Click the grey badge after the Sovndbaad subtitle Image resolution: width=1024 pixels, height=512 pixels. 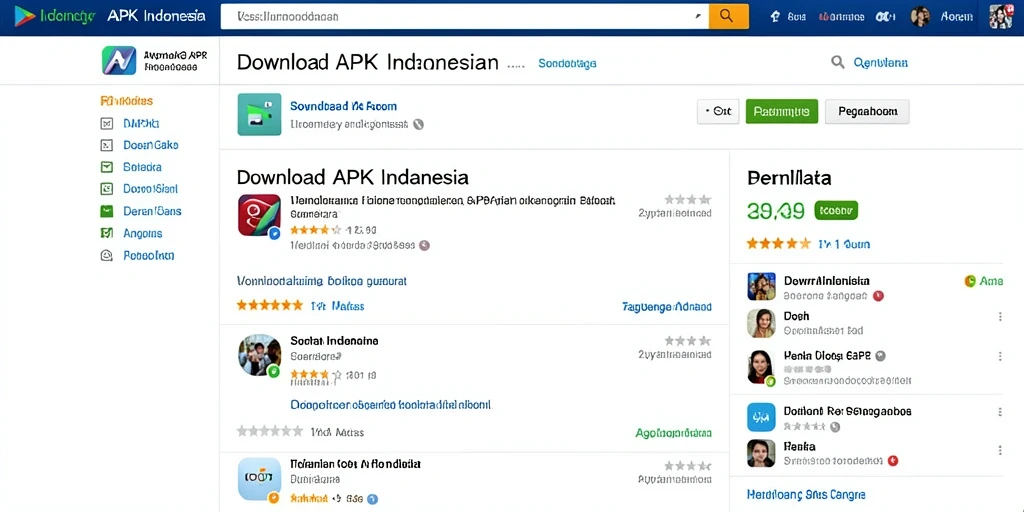coord(419,124)
